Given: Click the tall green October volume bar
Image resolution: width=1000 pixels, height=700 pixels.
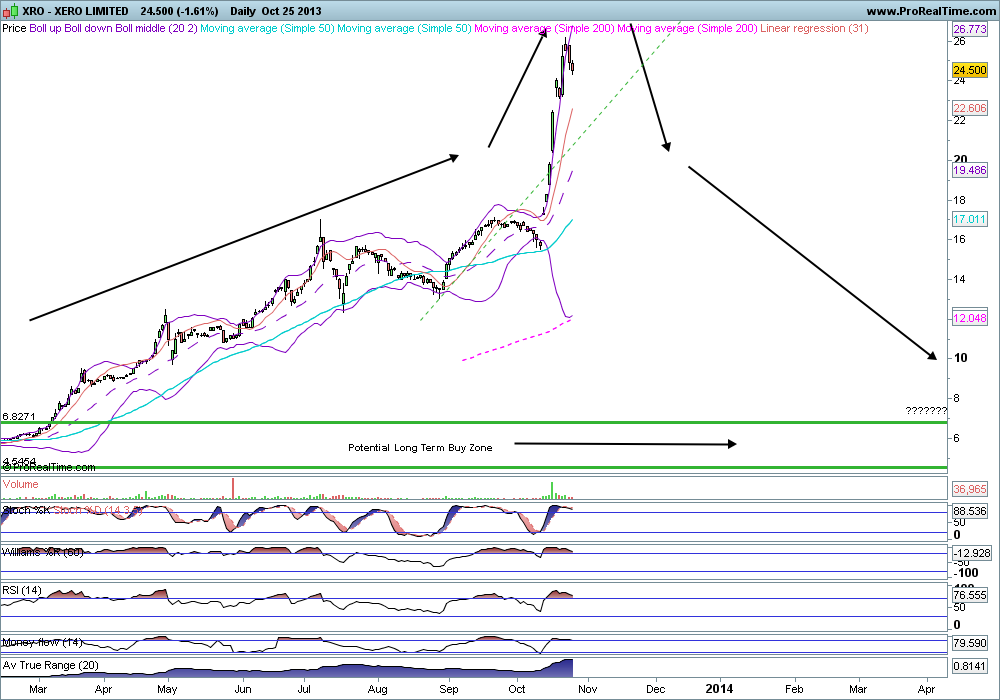Looking at the screenshot, I should tap(552, 490).
